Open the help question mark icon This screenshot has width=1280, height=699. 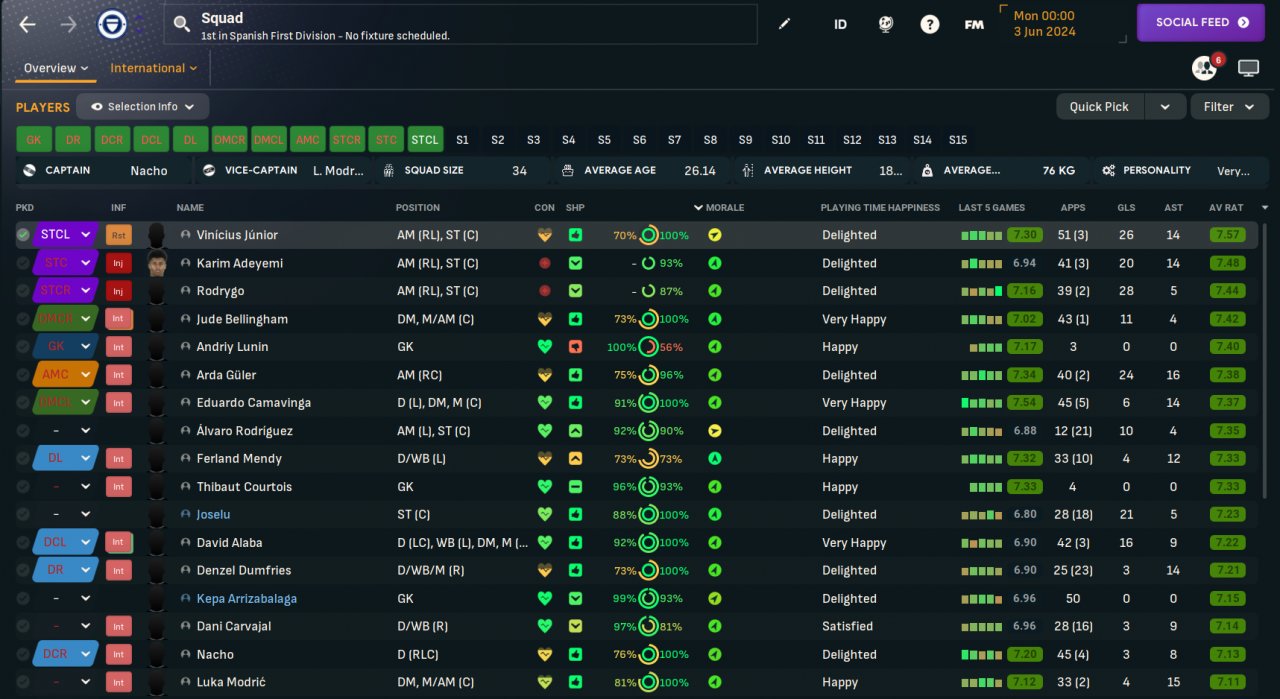(930, 24)
